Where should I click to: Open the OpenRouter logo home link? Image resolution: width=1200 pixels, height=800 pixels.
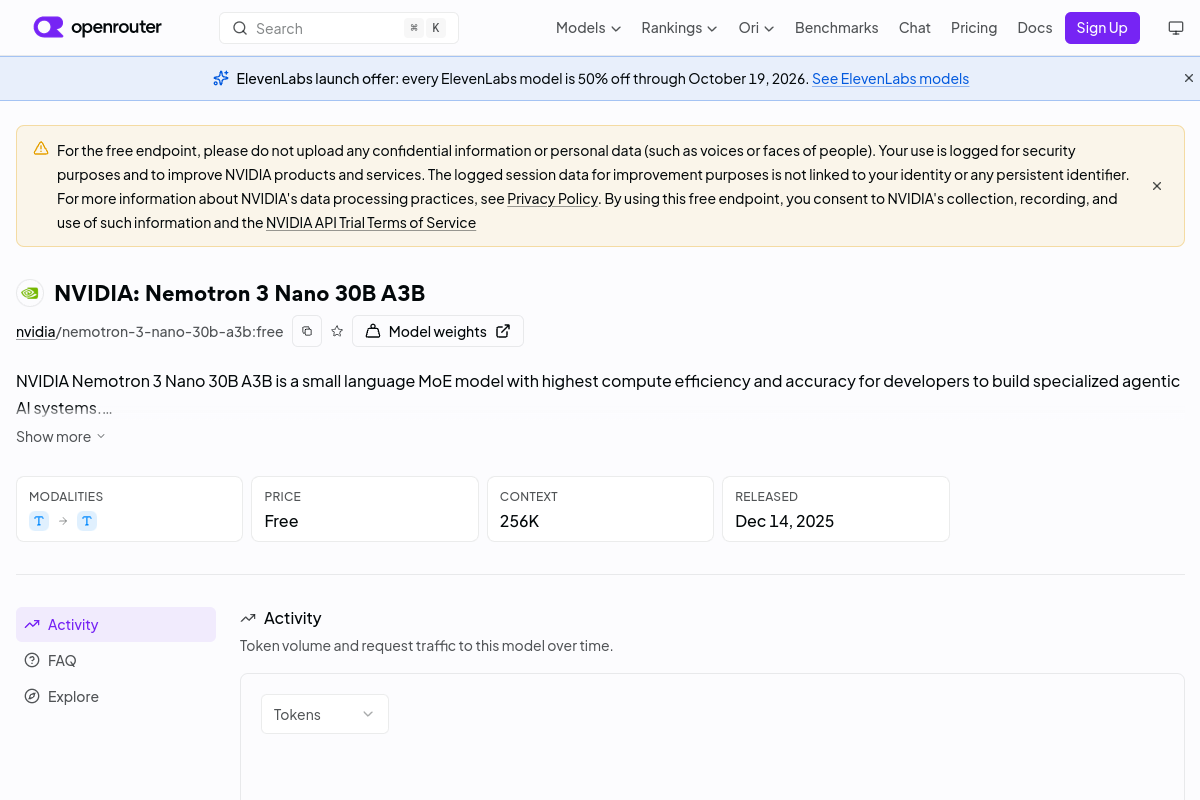point(97,28)
